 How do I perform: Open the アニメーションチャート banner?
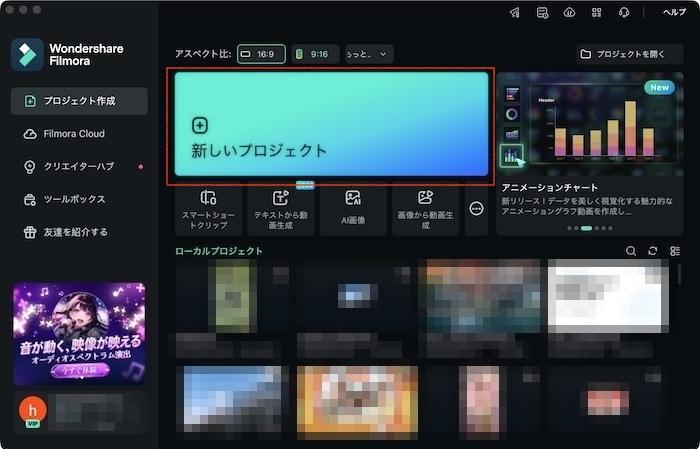coord(590,154)
